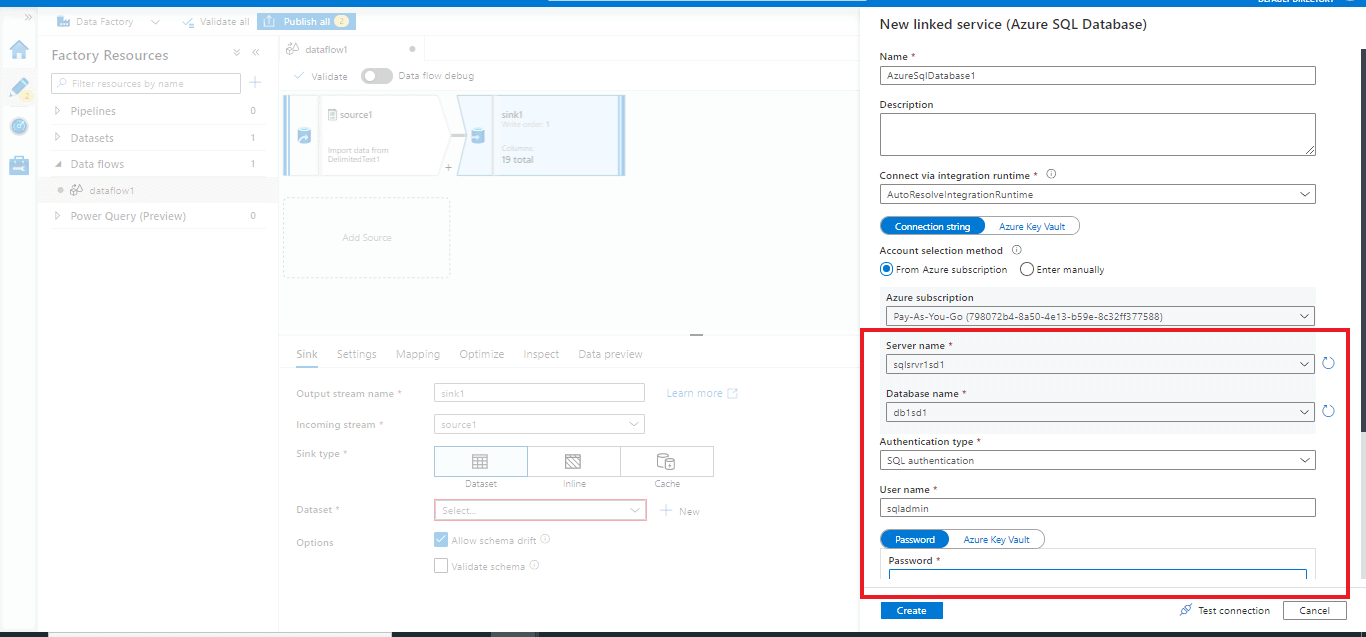Switch to the Optimize tab
Screen dimensions: 1366x637
coord(482,354)
